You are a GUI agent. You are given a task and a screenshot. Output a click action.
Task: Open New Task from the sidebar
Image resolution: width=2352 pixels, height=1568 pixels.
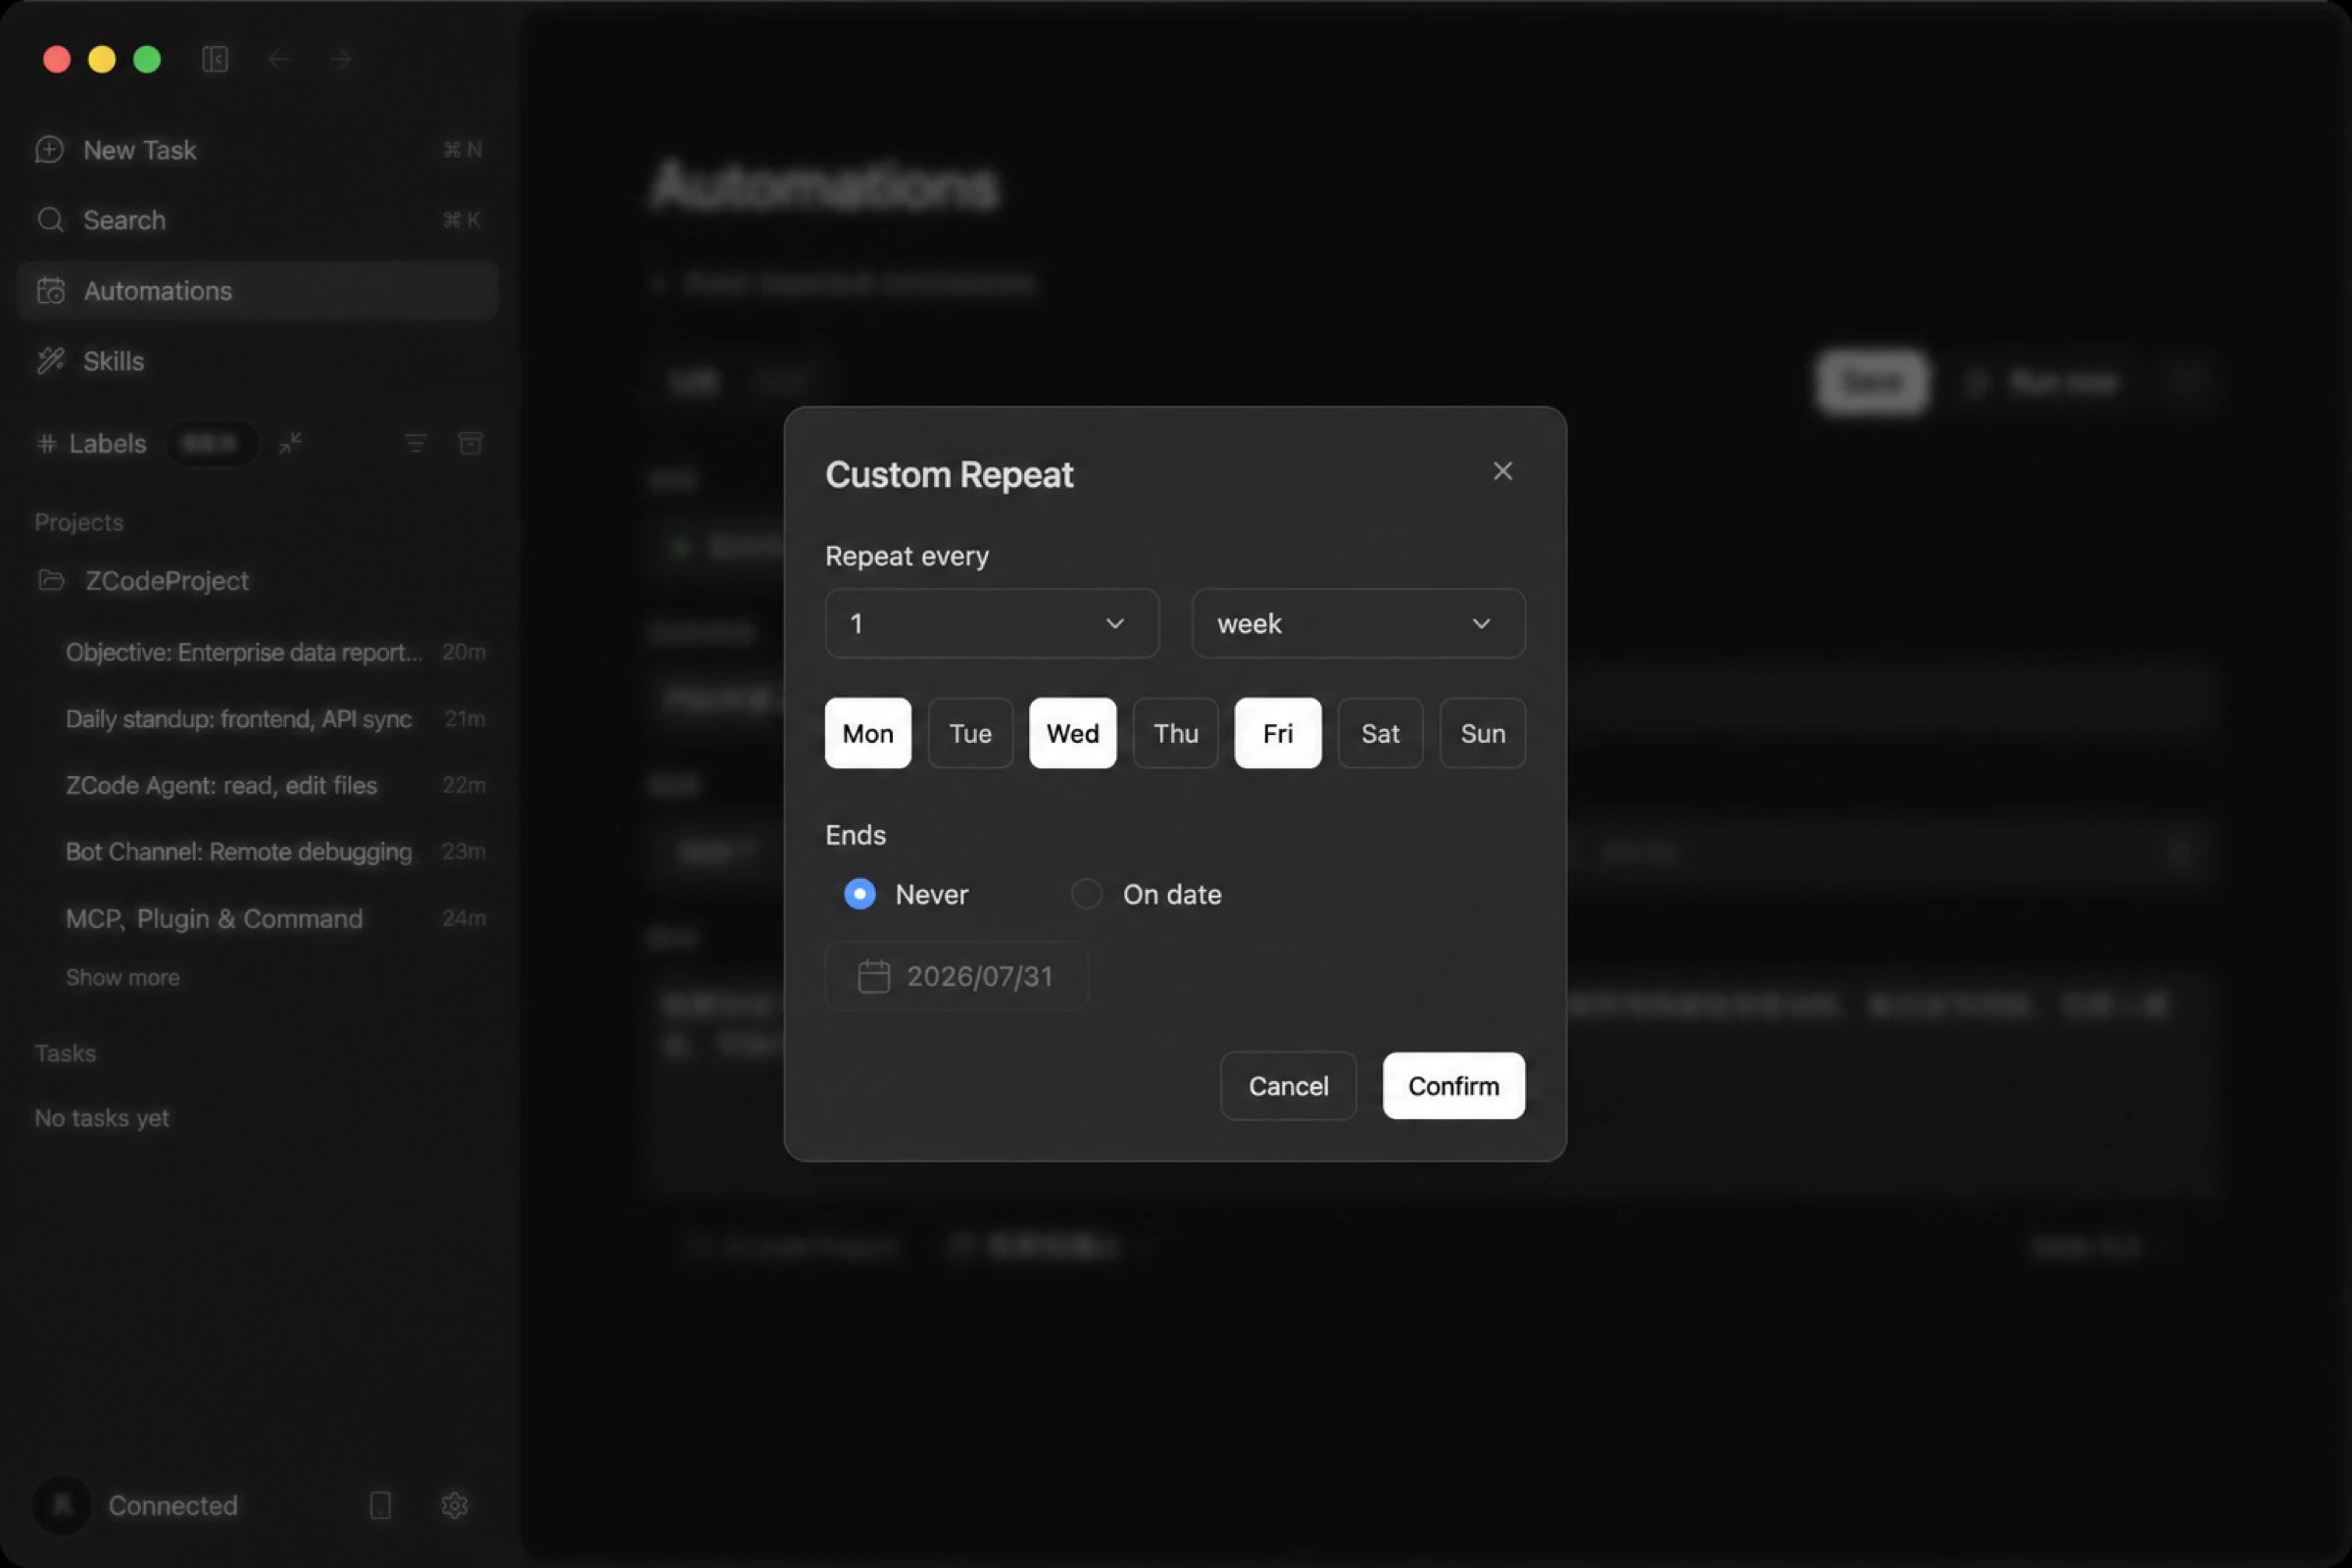click(x=257, y=150)
